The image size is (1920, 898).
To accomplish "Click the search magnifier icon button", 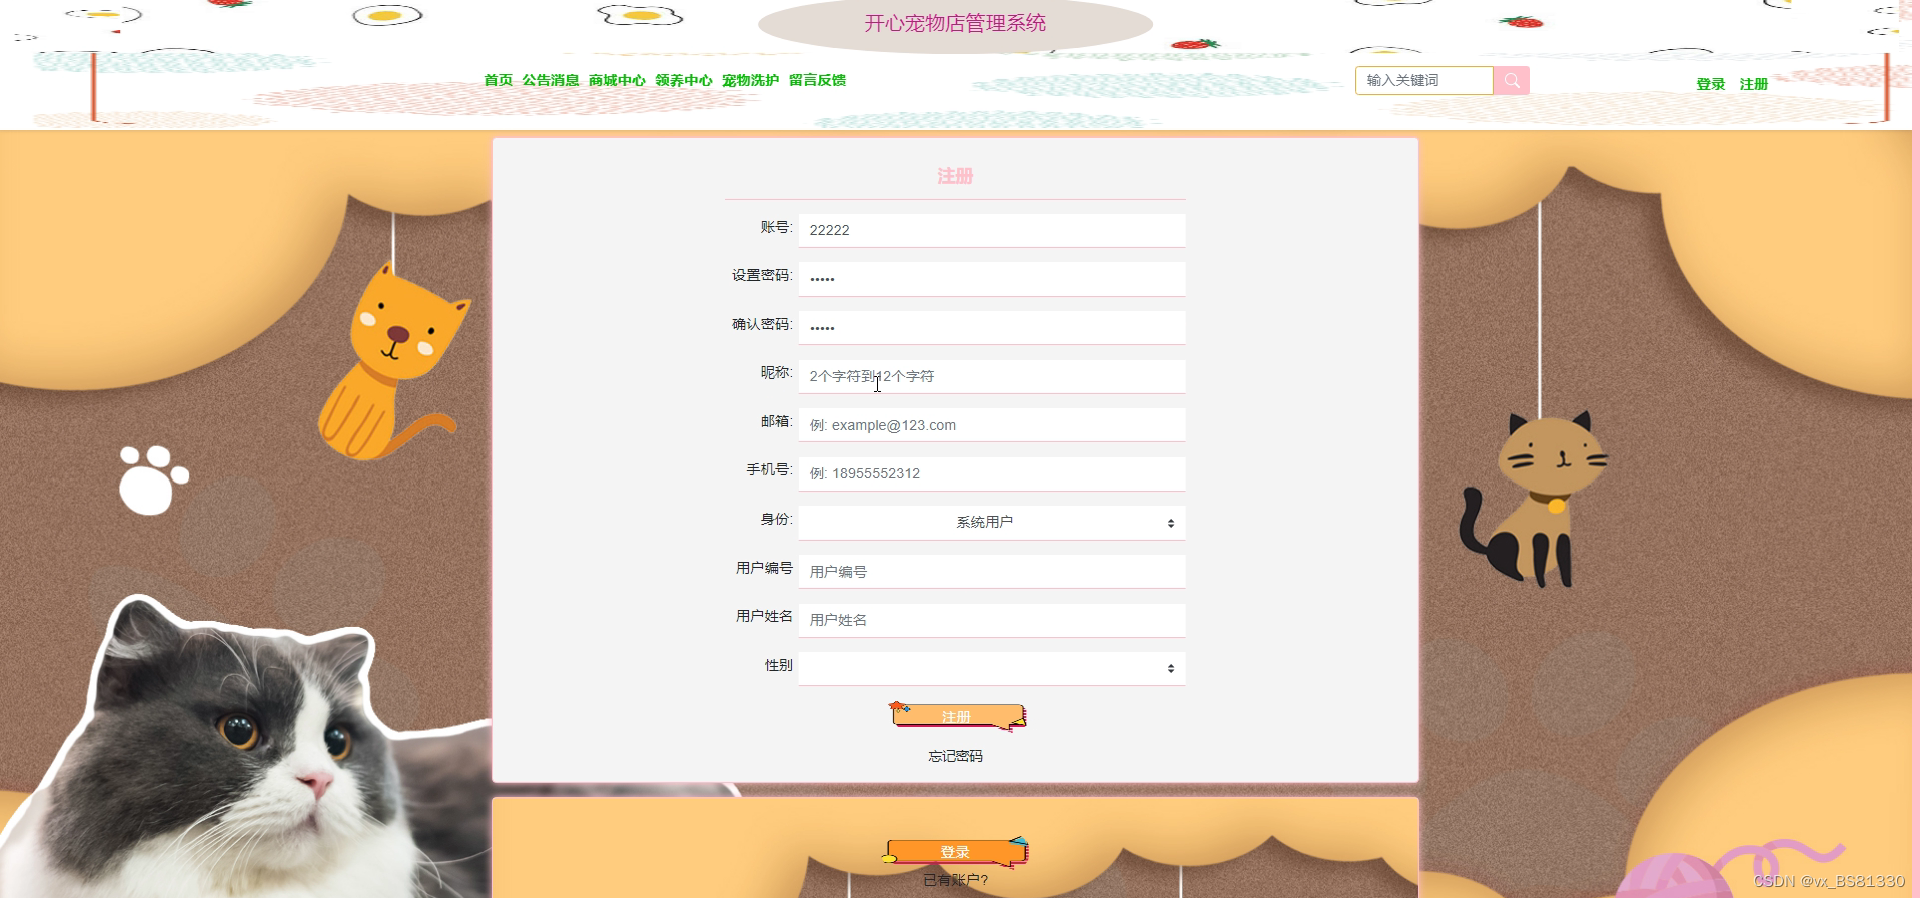I will click(1511, 80).
